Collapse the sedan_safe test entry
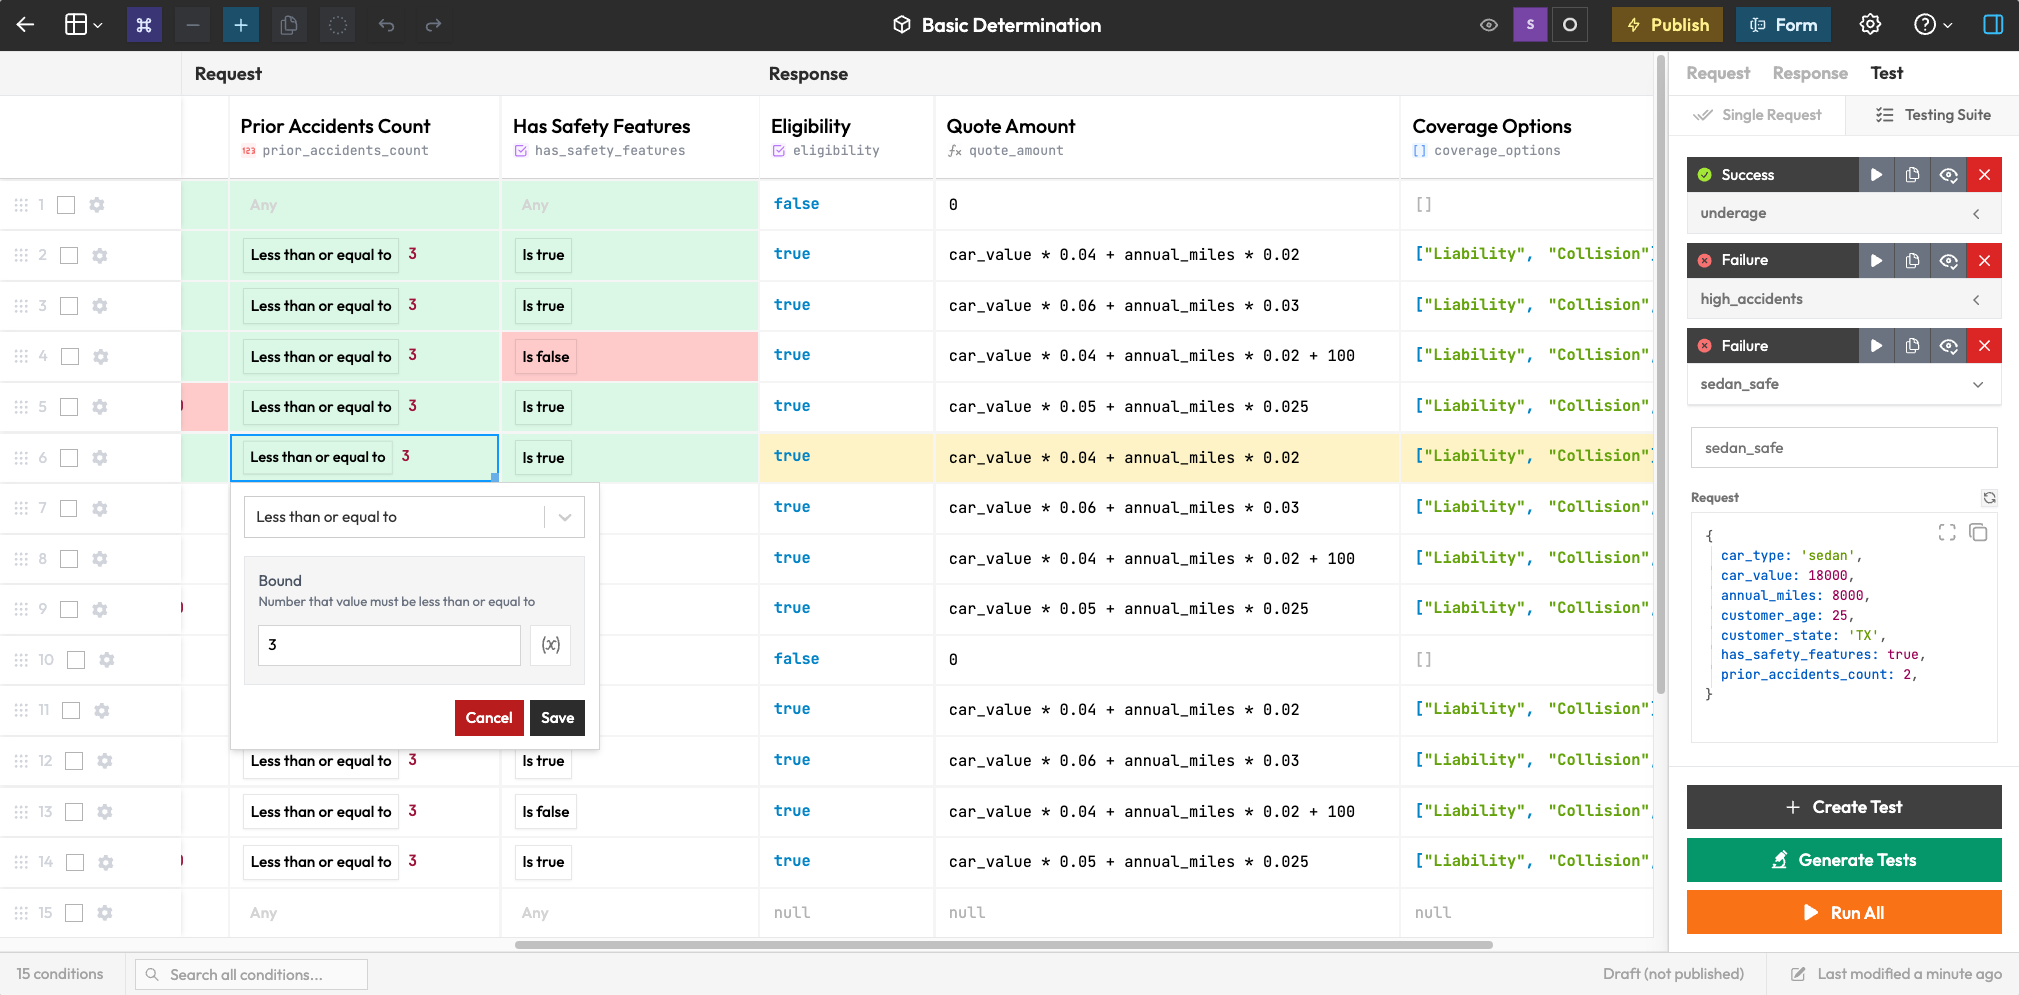2019x995 pixels. point(1977,385)
